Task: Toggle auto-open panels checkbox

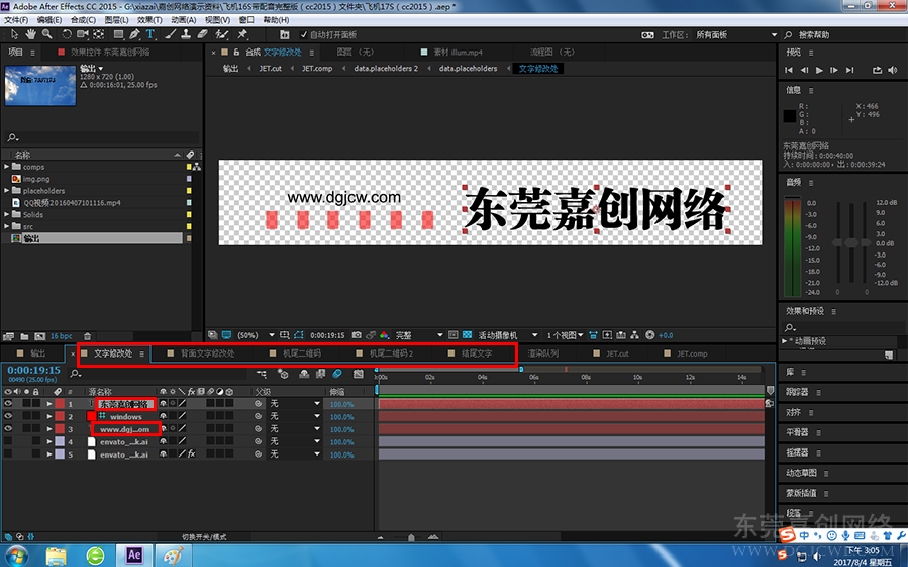Action: click(303, 35)
